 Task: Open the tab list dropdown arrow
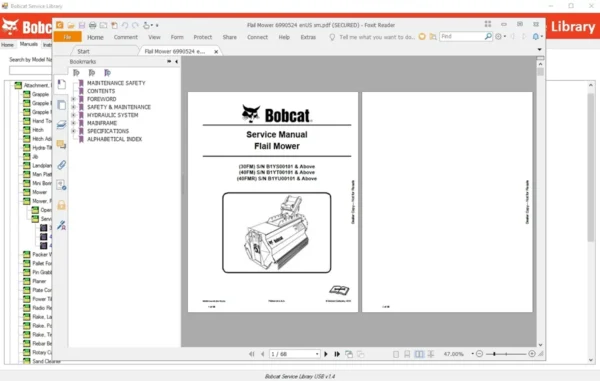click(540, 50)
